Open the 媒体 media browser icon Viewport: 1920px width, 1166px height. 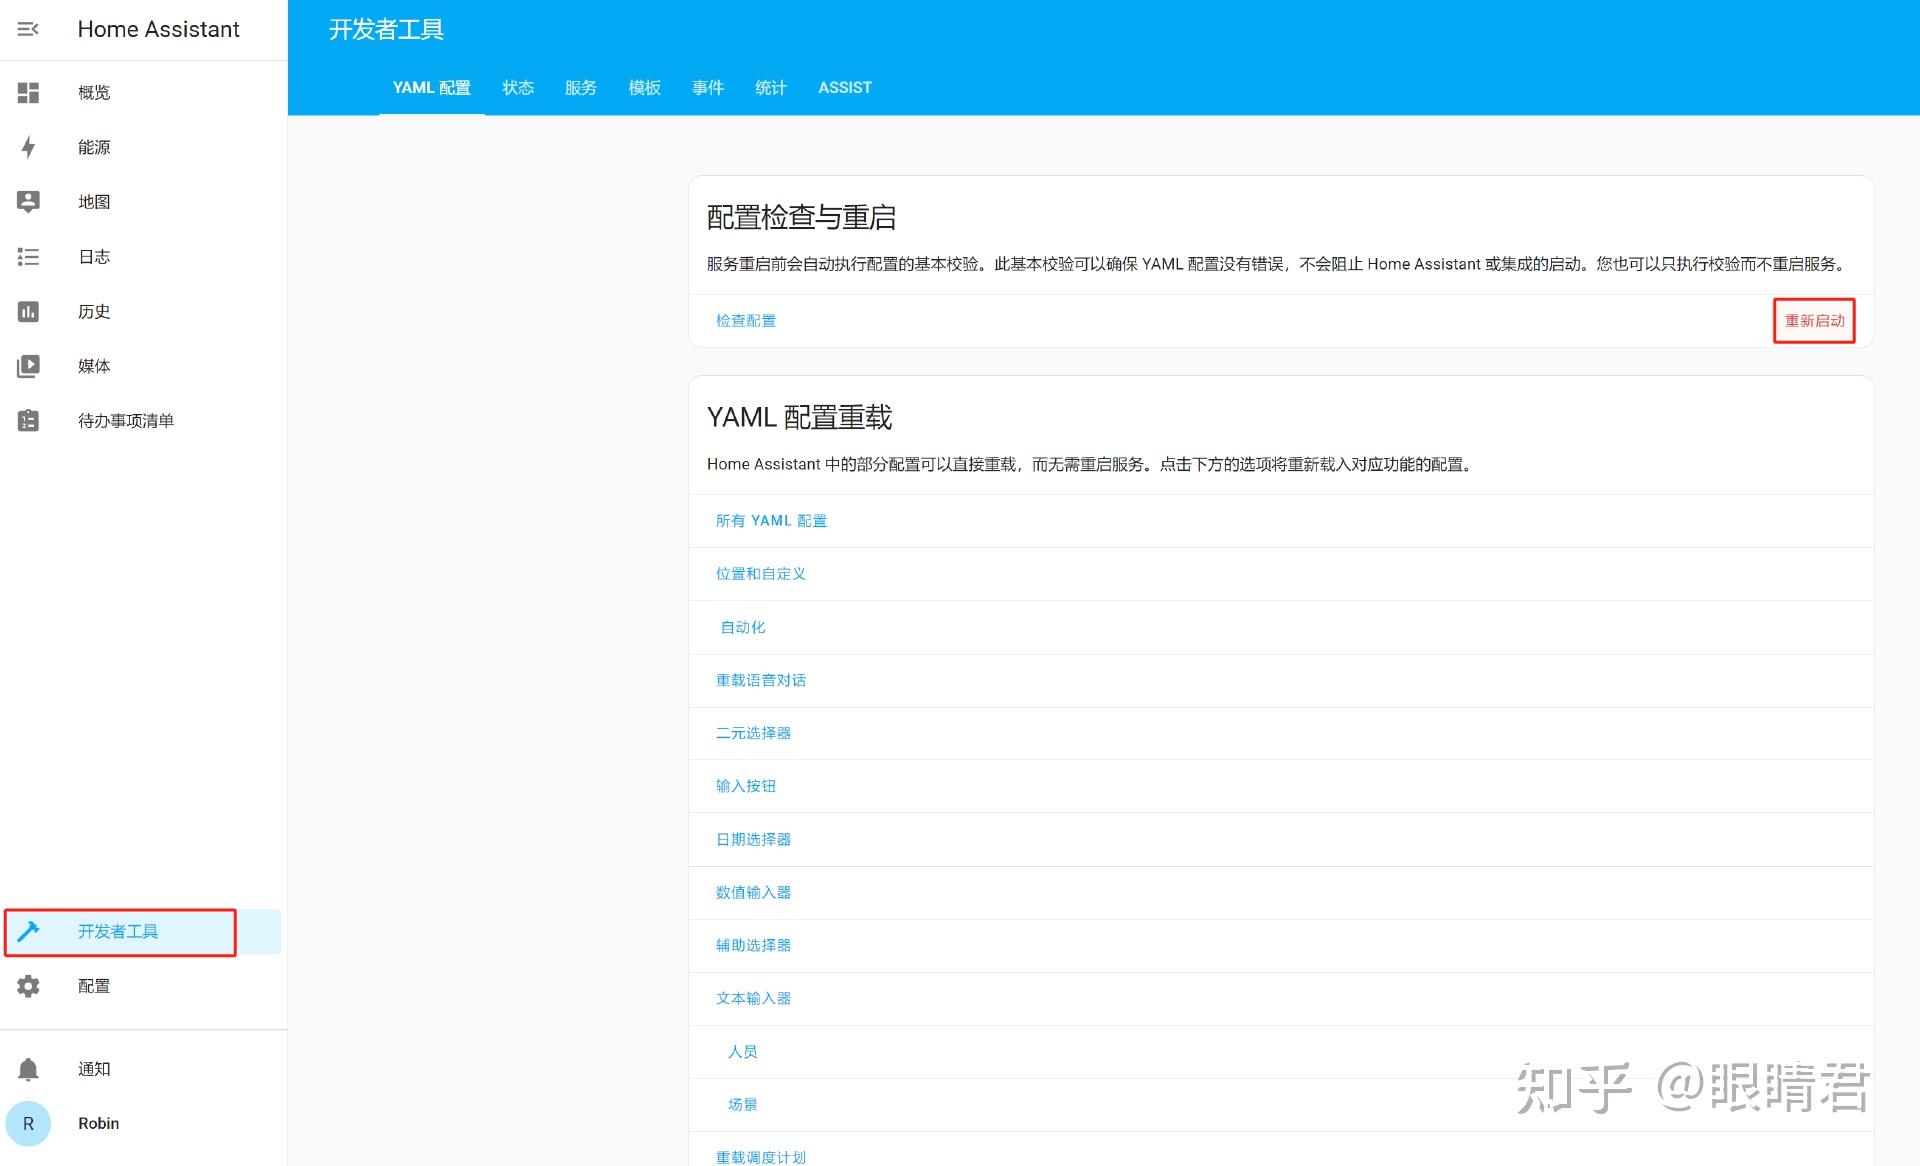(x=28, y=366)
